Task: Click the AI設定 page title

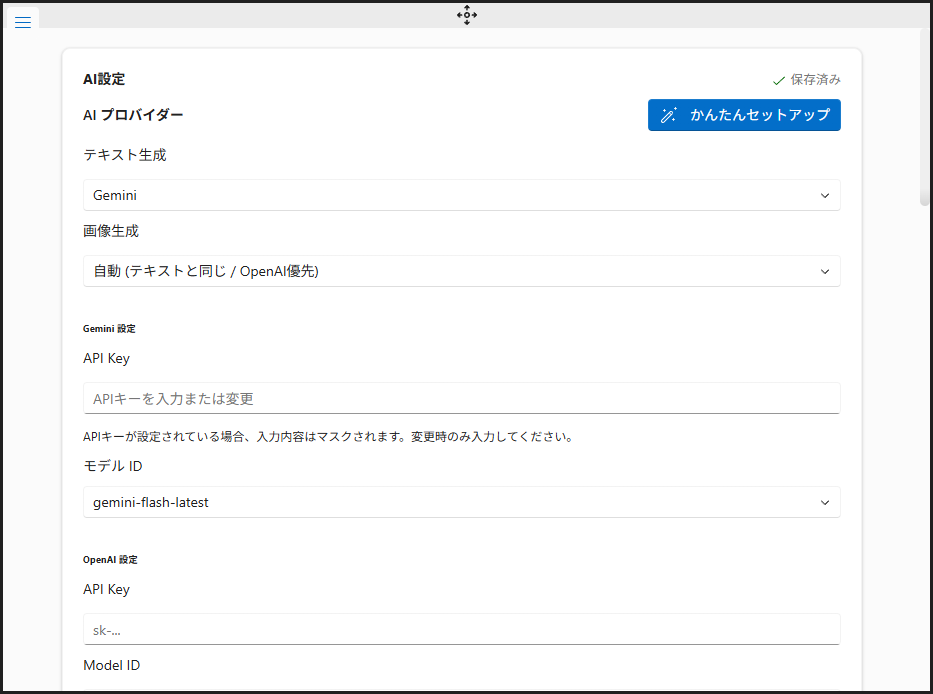Action: click(104, 79)
